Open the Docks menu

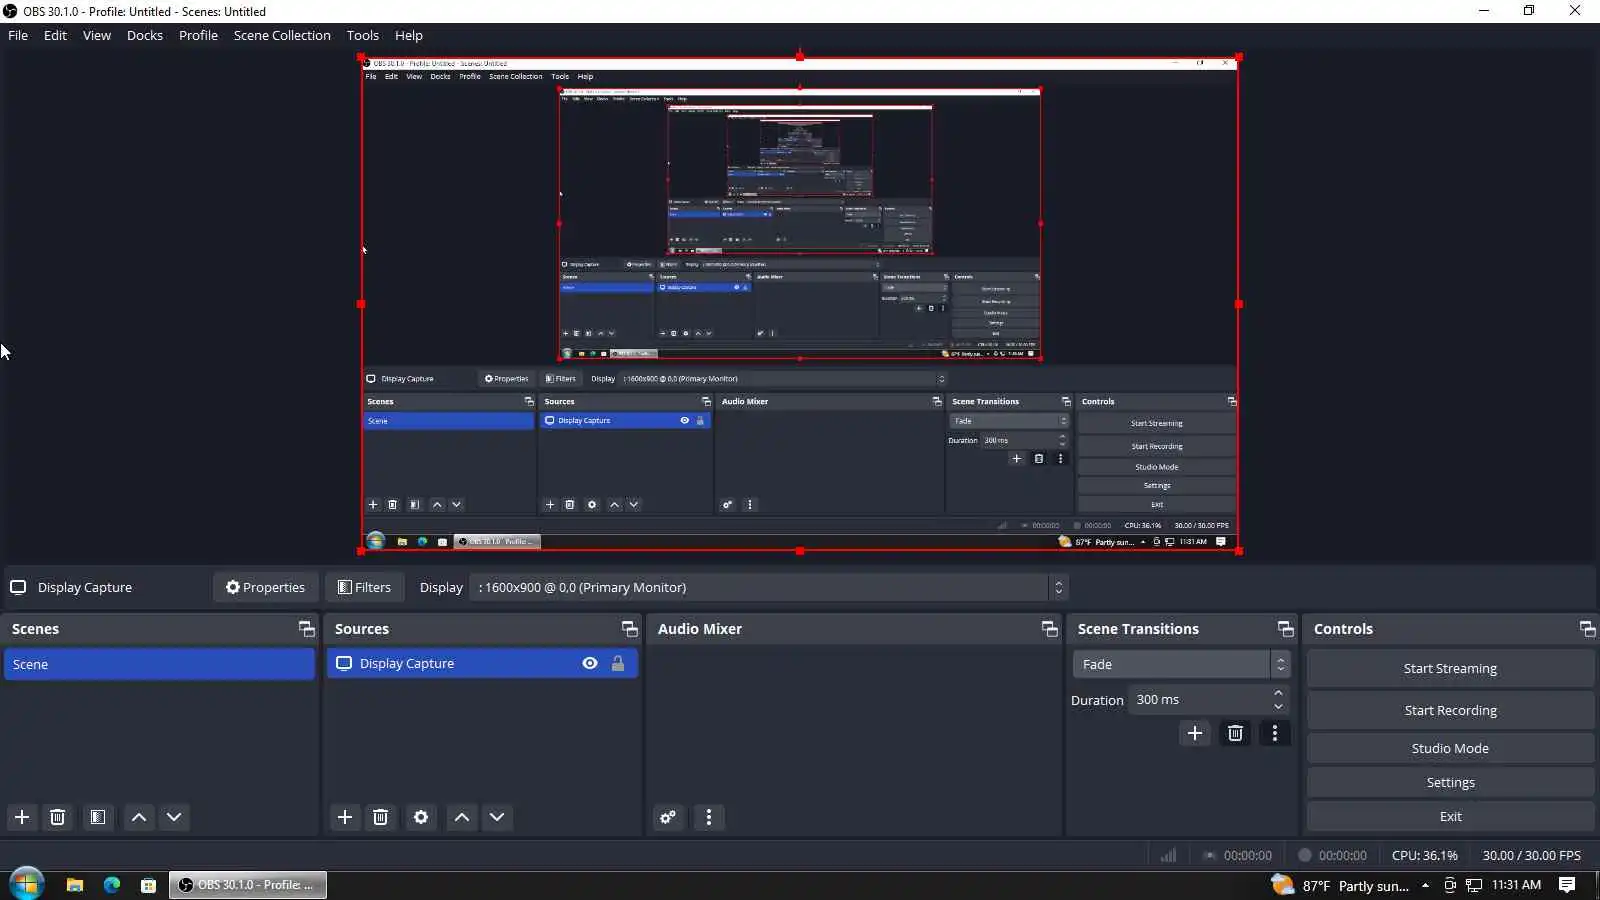pos(145,35)
